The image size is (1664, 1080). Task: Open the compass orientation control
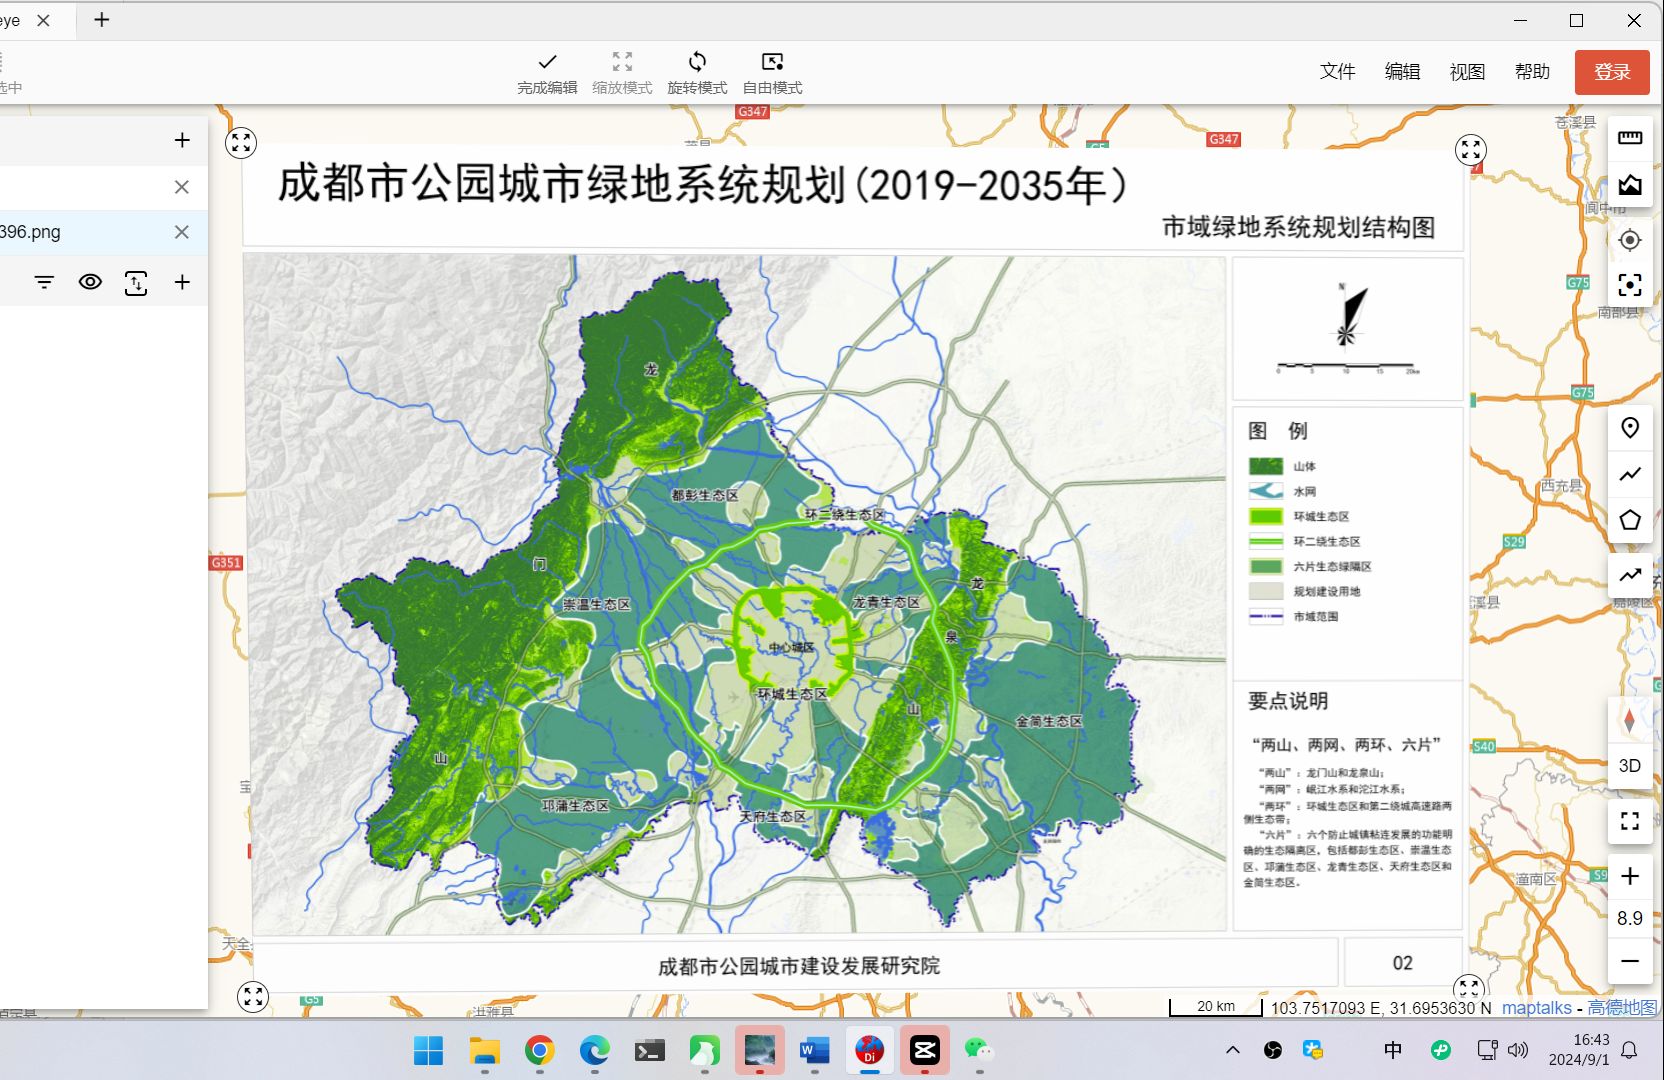(1630, 719)
